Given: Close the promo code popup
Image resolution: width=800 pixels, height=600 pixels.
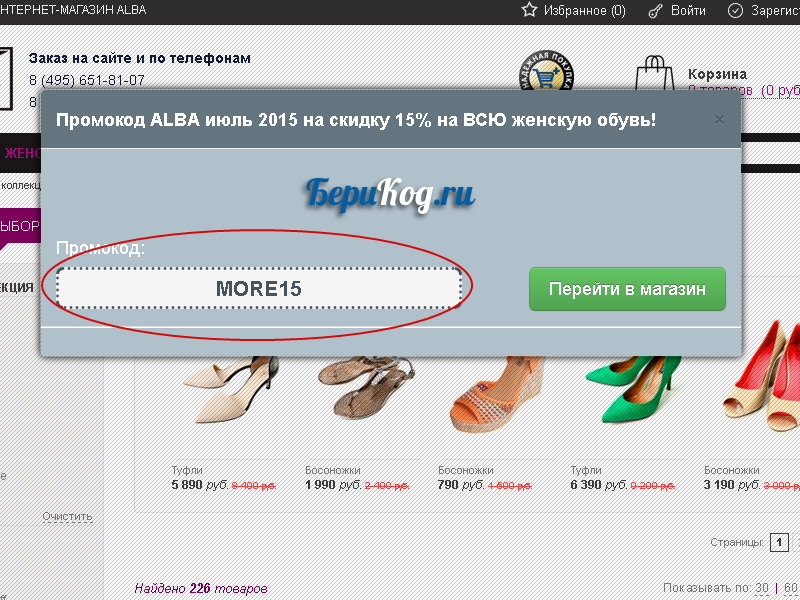Looking at the screenshot, I should pos(719,120).
